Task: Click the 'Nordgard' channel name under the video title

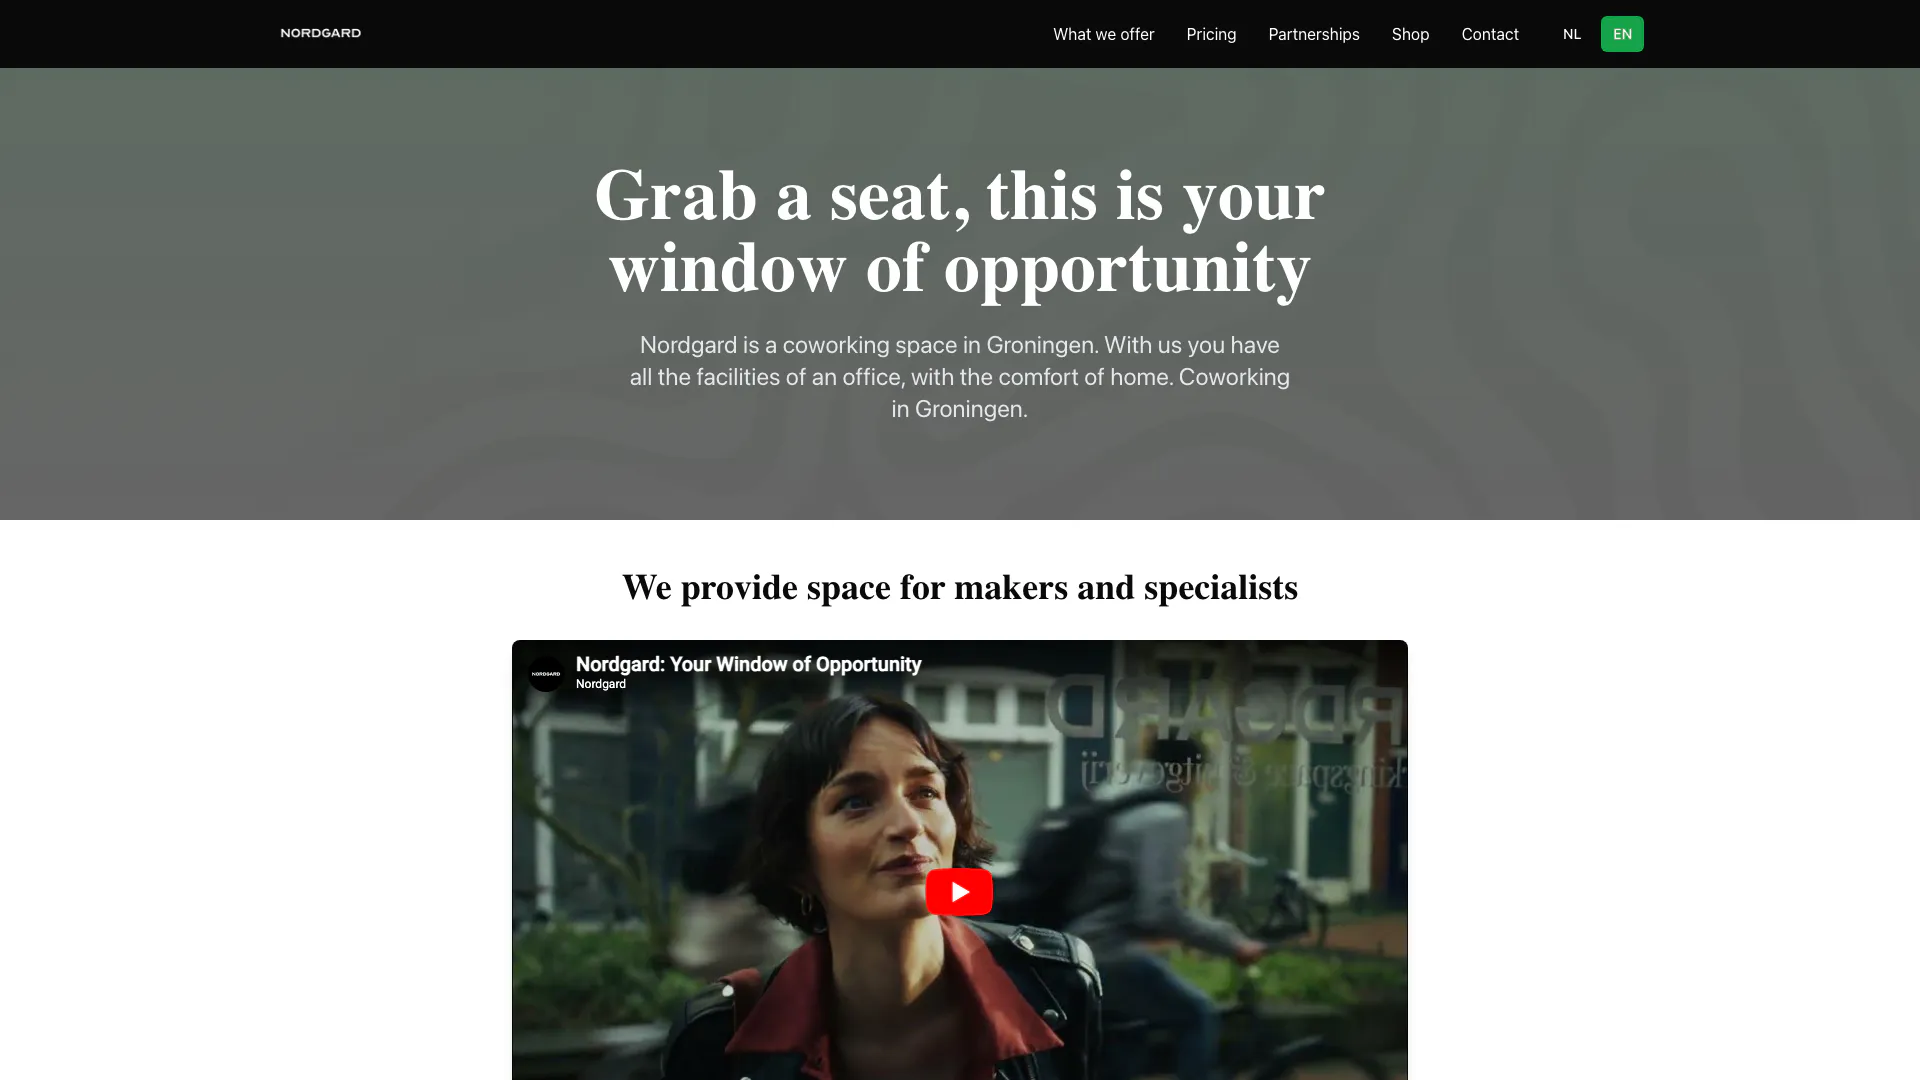Action: [601, 684]
